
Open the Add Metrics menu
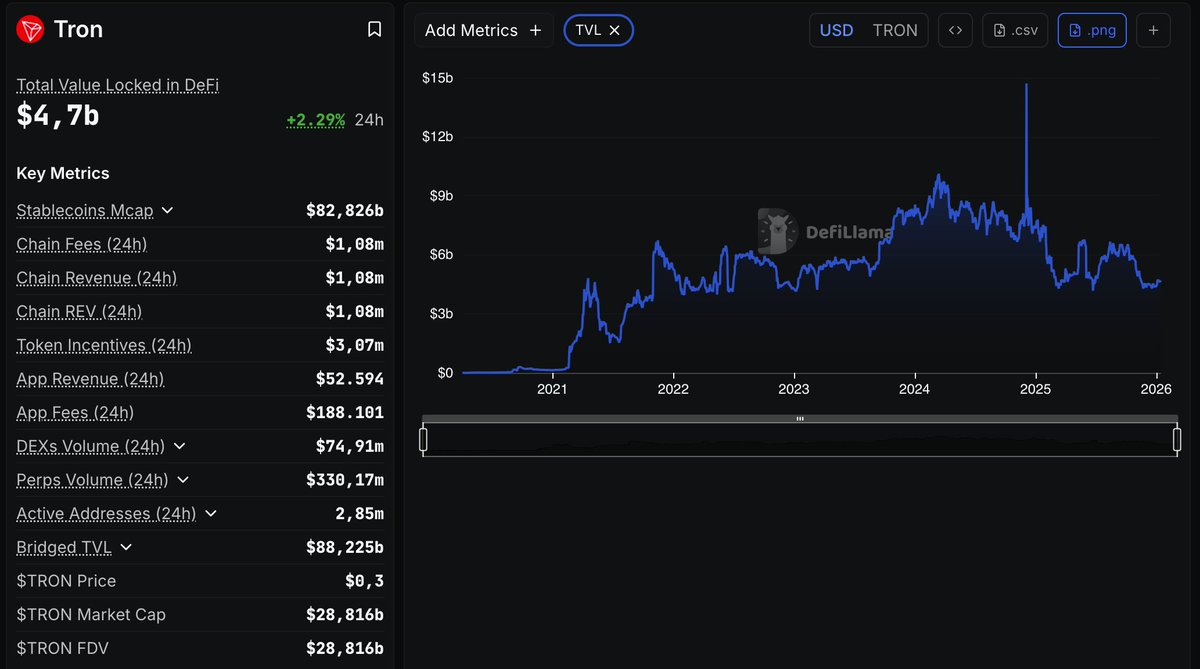pos(483,30)
